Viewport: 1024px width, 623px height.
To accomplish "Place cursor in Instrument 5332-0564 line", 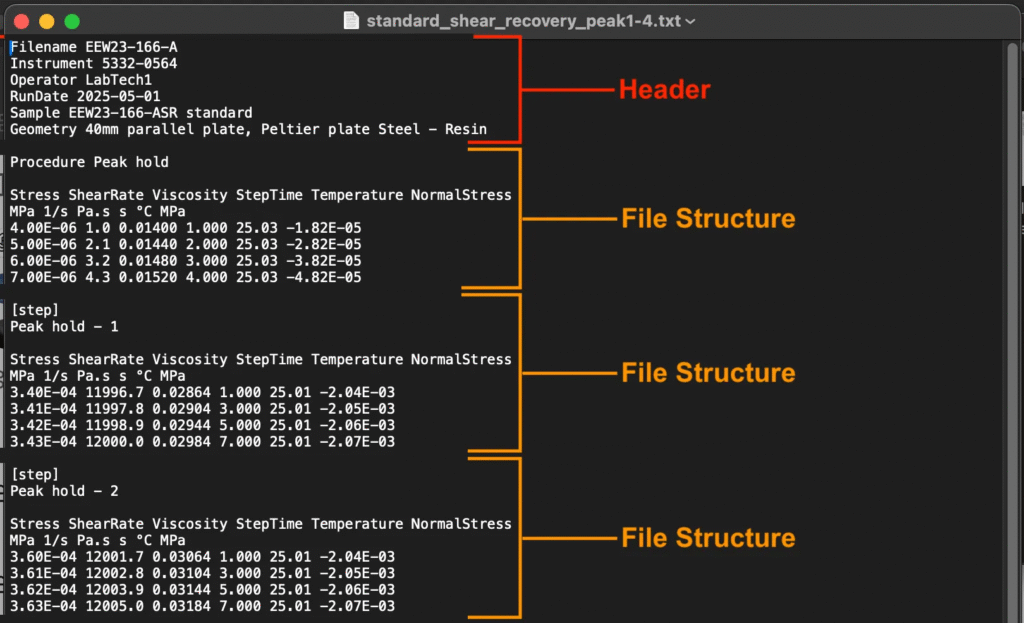I will pos(94,64).
